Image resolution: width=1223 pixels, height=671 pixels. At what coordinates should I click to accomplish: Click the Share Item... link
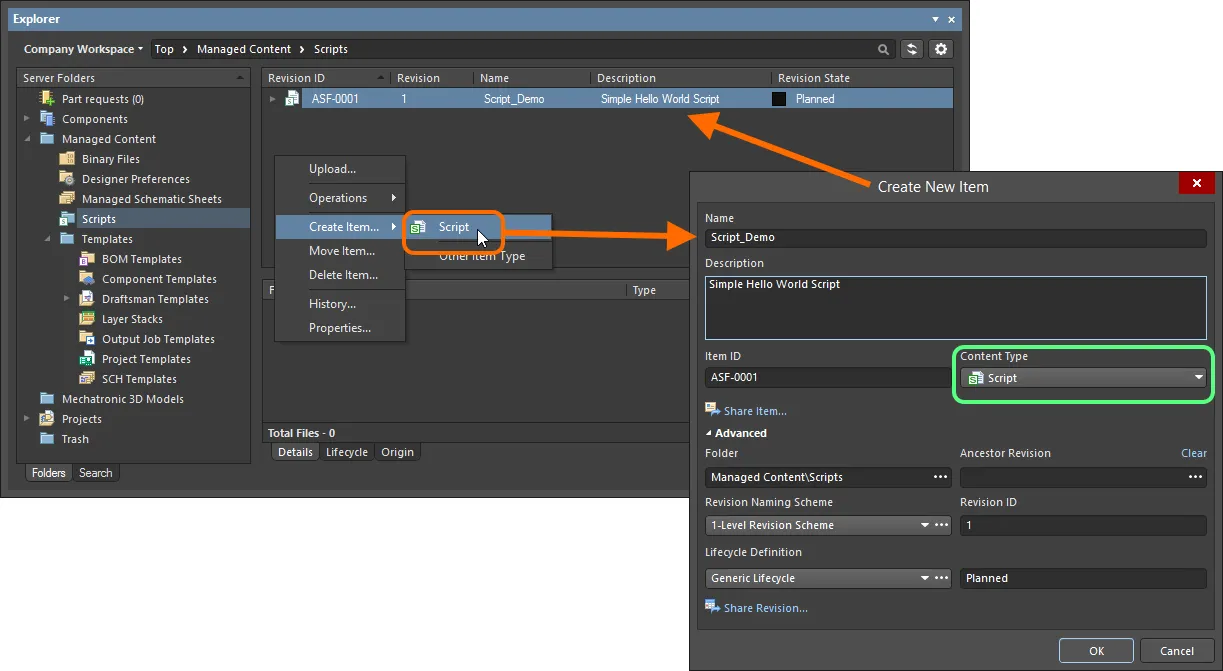coord(755,411)
